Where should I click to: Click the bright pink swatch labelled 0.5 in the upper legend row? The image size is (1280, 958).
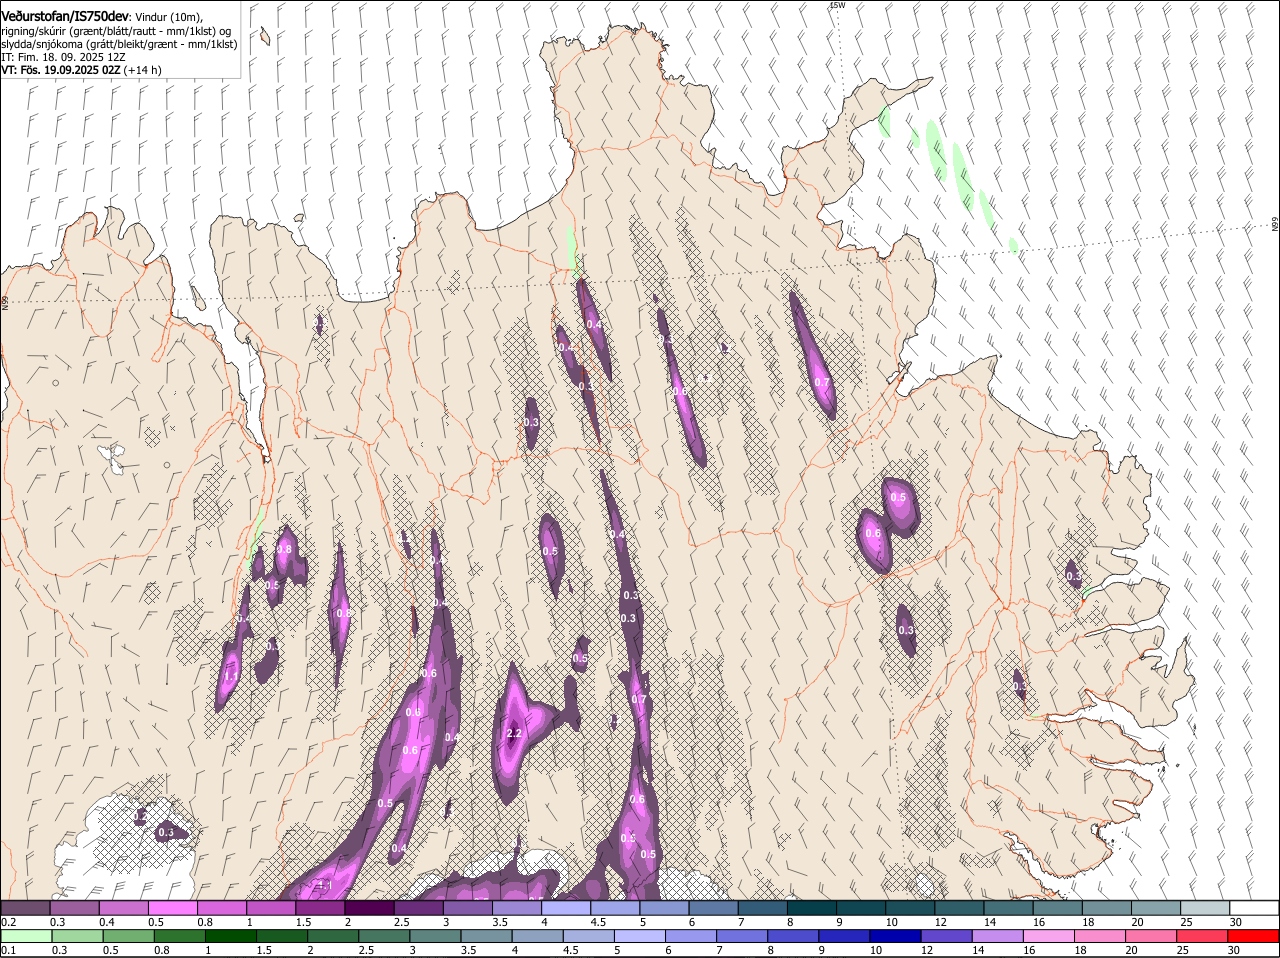(172, 908)
